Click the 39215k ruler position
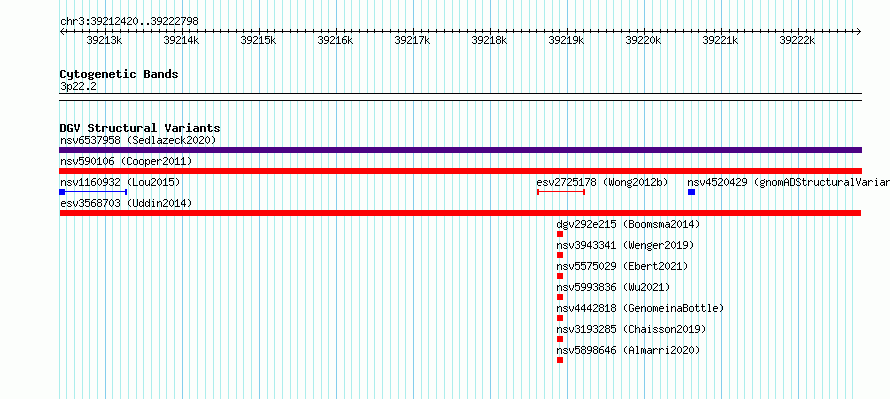This screenshot has width=890, height=399. (x=258, y=40)
